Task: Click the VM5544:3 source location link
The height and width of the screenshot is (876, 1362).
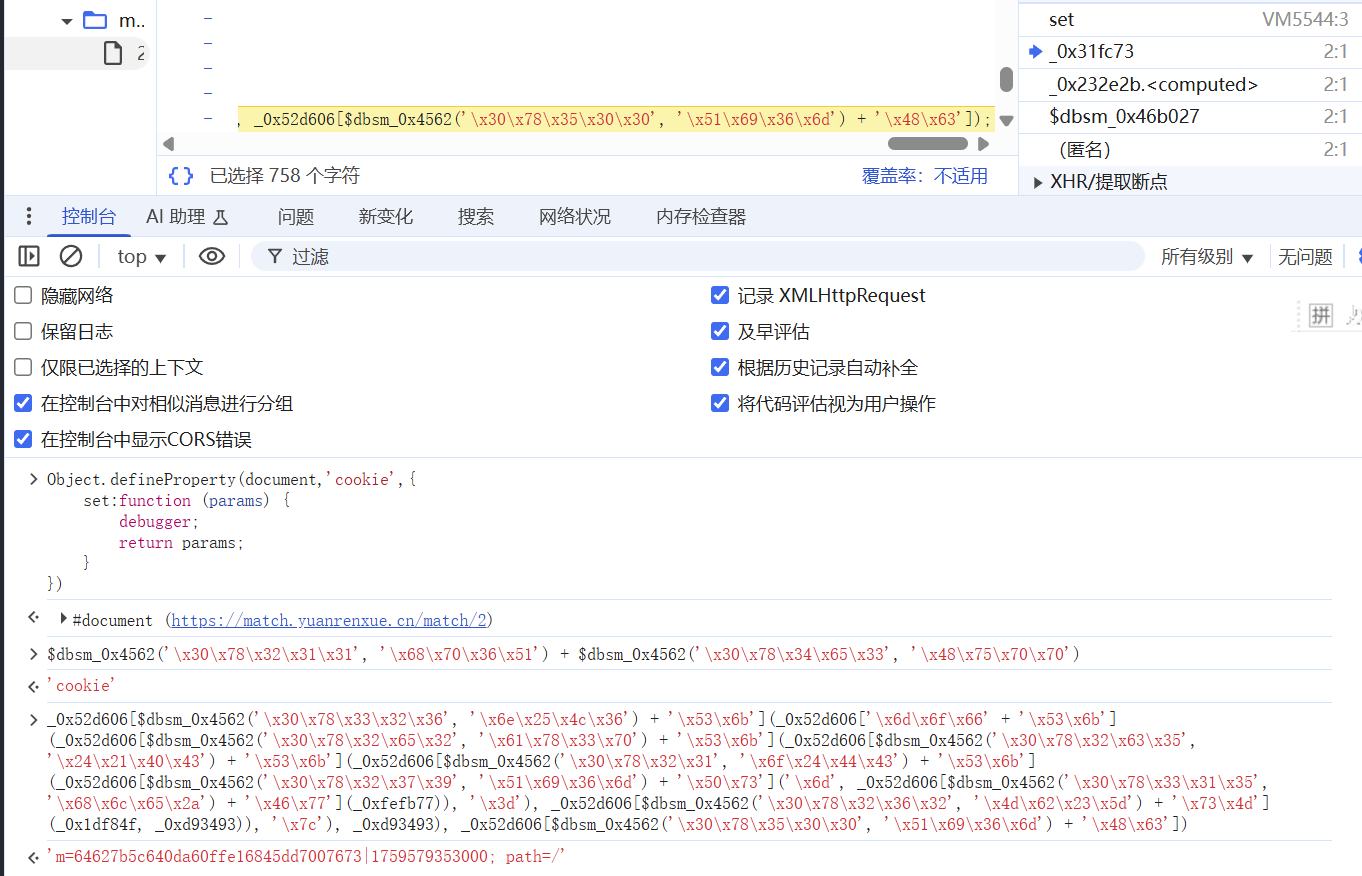Action: point(1305,19)
